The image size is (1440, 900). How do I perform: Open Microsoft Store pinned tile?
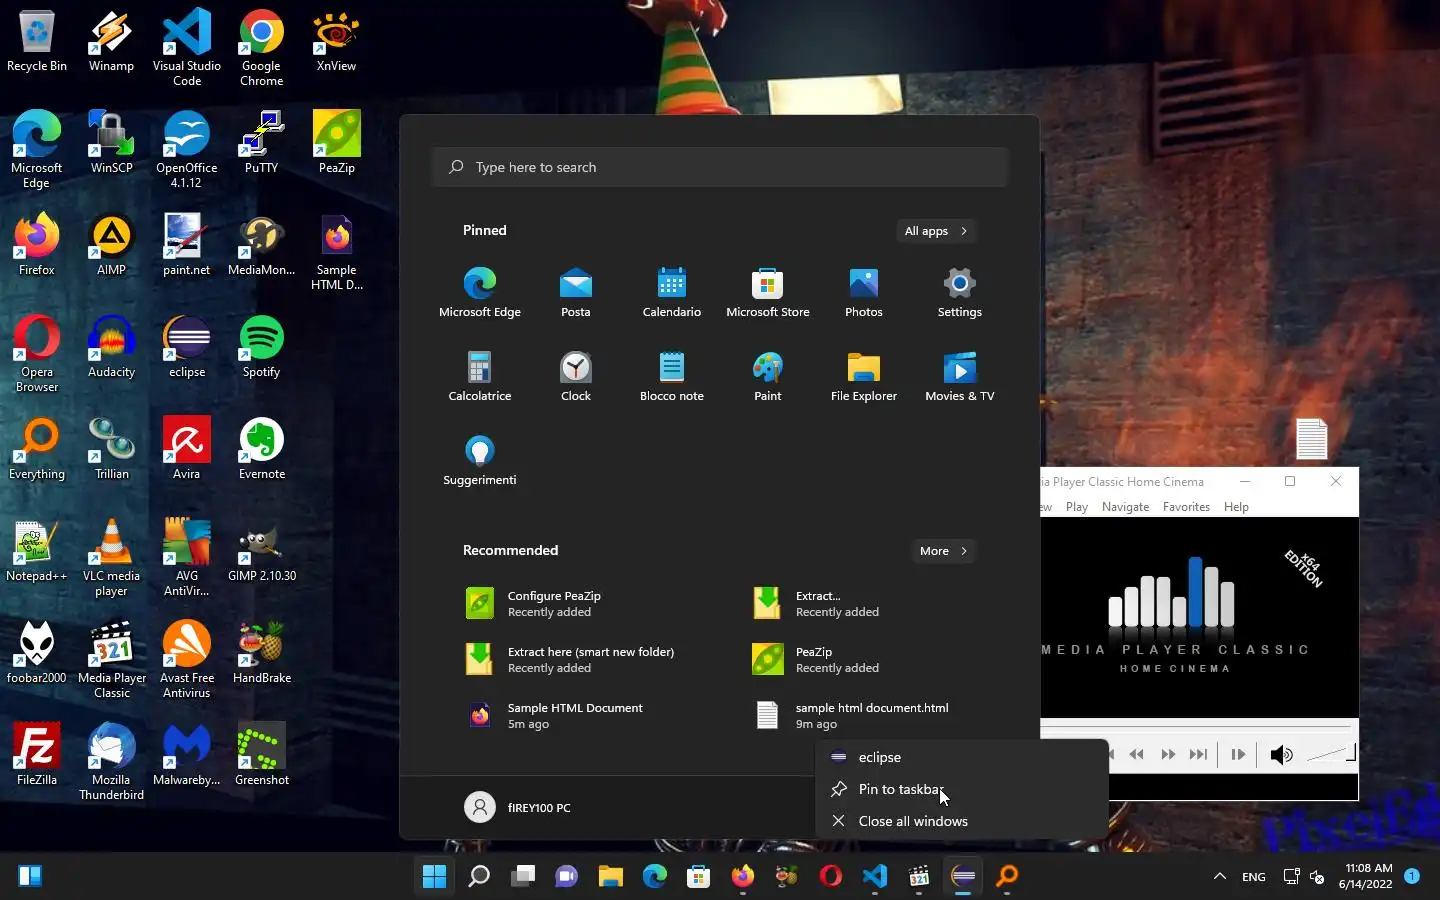point(768,292)
